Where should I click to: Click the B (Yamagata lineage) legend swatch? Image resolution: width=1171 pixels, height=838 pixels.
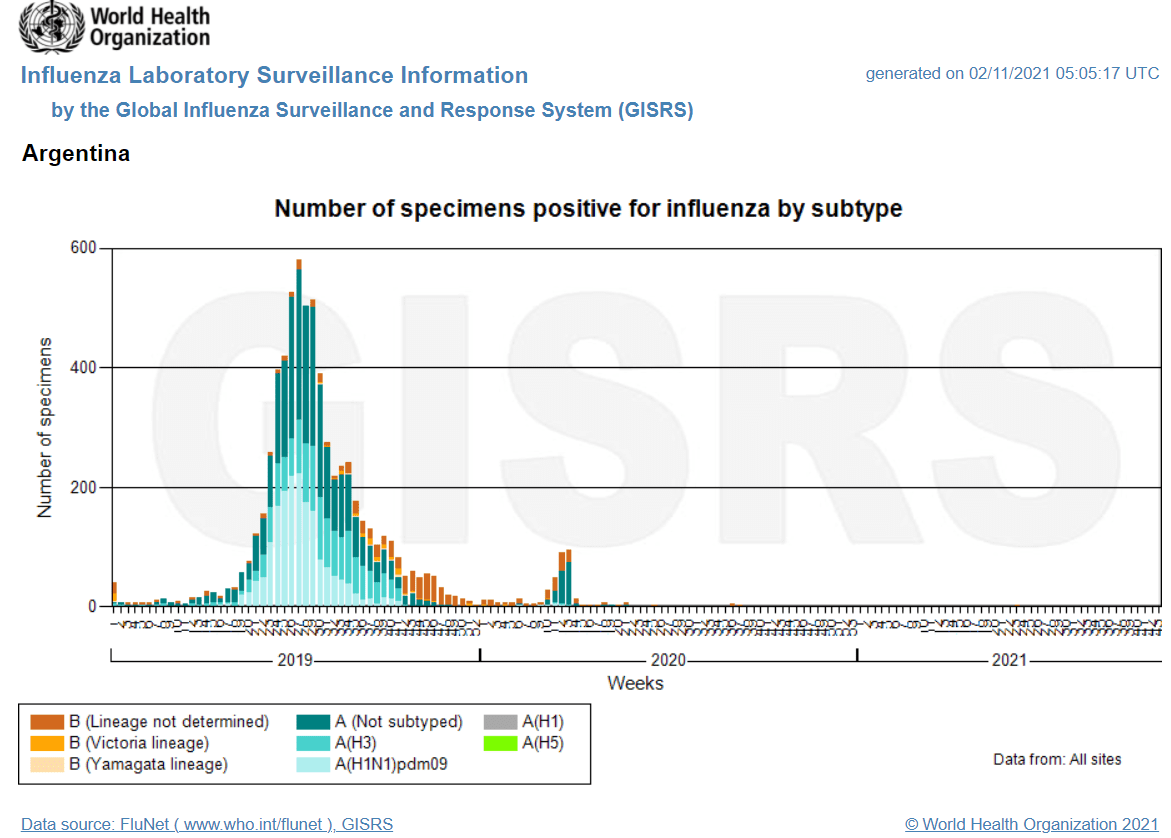(x=47, y=765)
